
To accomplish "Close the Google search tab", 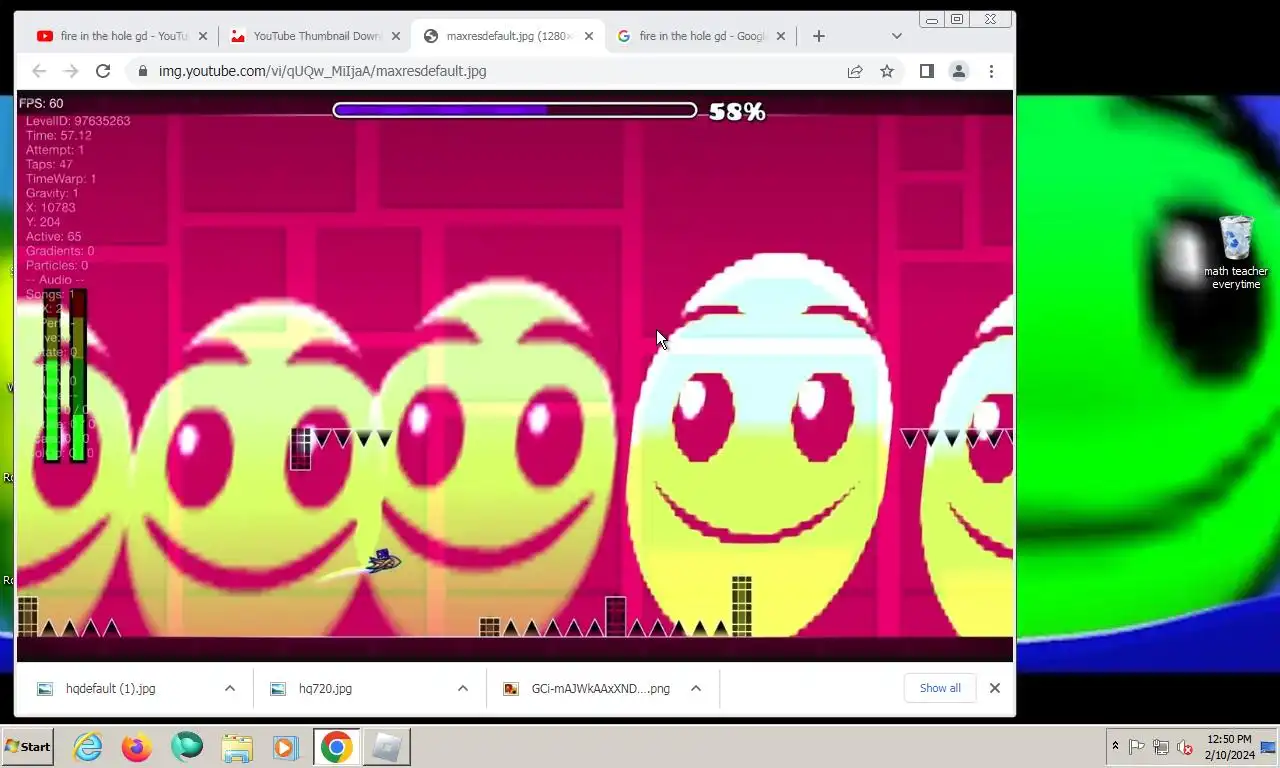I will point(782,36).
